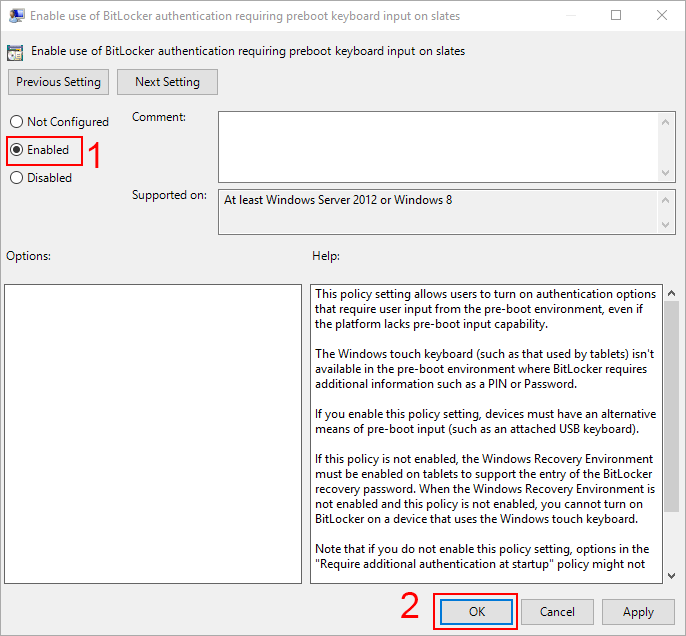
Task: Click the Help pane scroll up arrow
Action: click(671, 293)
